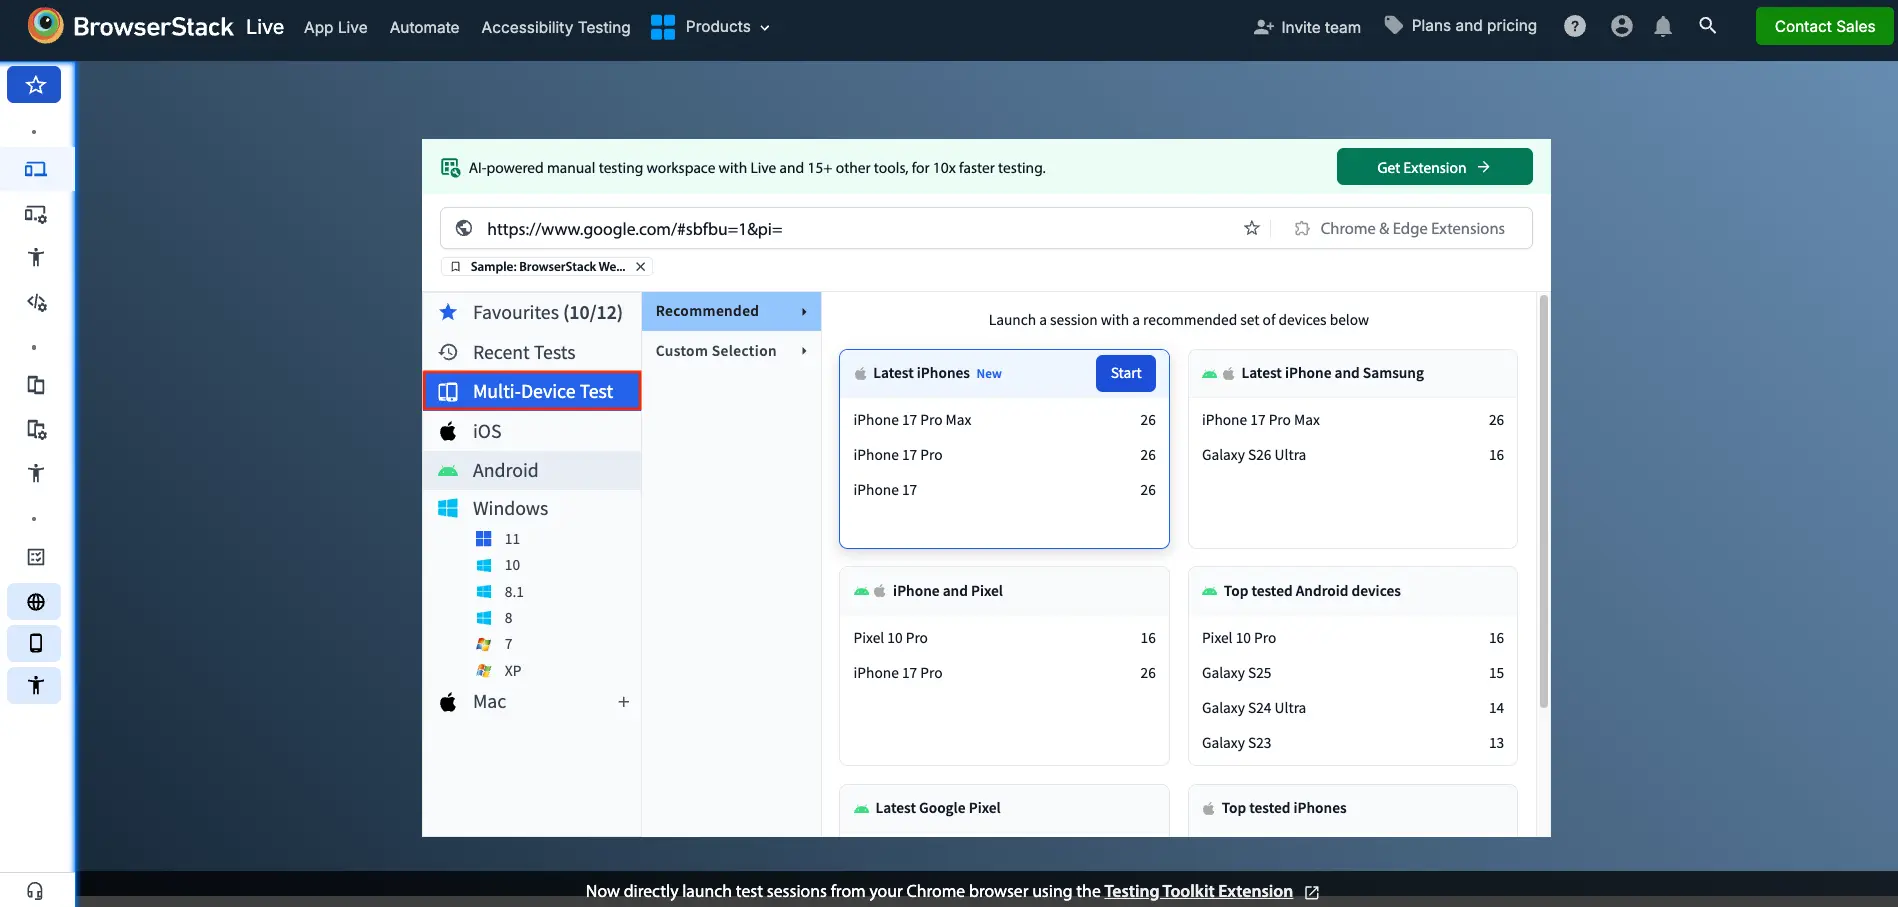Screen dimensions: 1898x907
Task: Click Chrome & Edge Extensions button
Action: click(x=1400, y=228)
